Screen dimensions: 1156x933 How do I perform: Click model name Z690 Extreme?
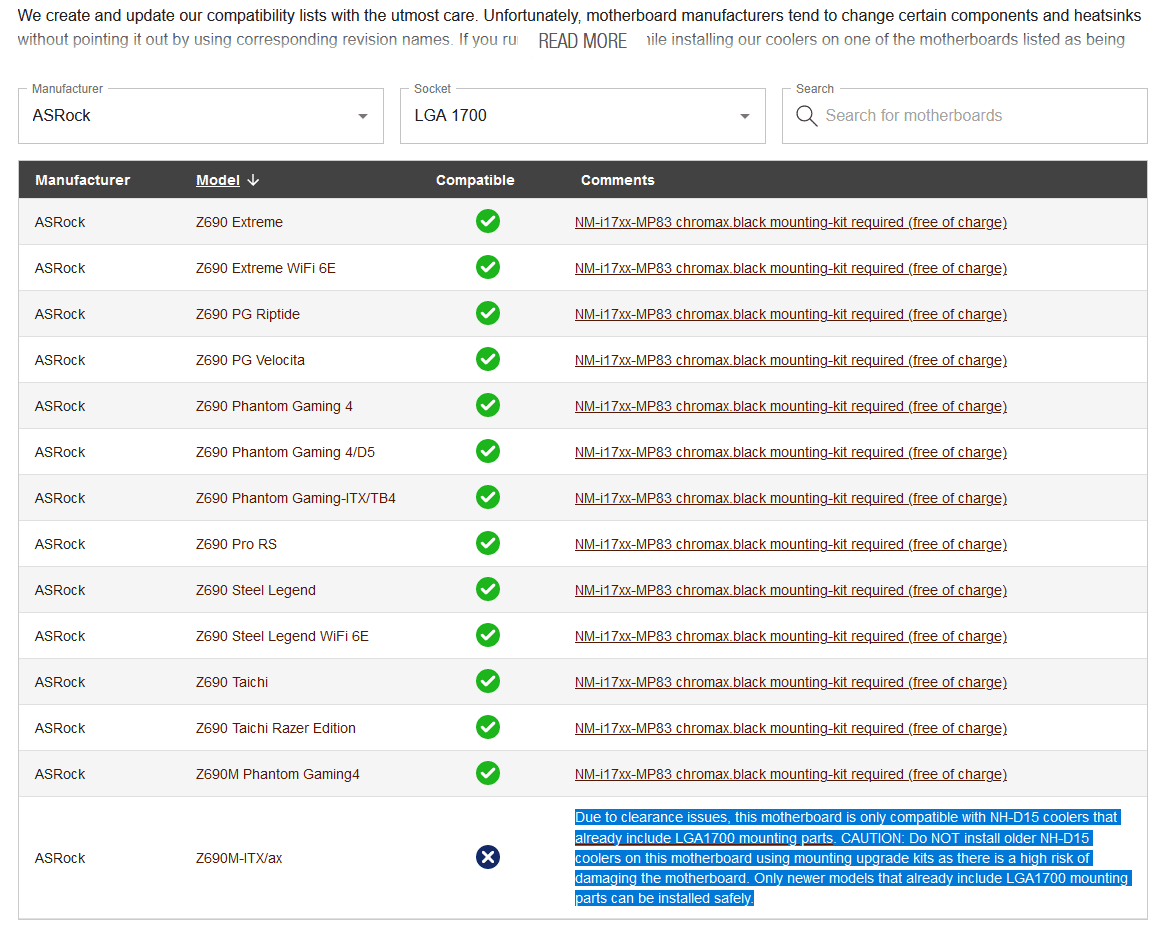coord(239,222)
